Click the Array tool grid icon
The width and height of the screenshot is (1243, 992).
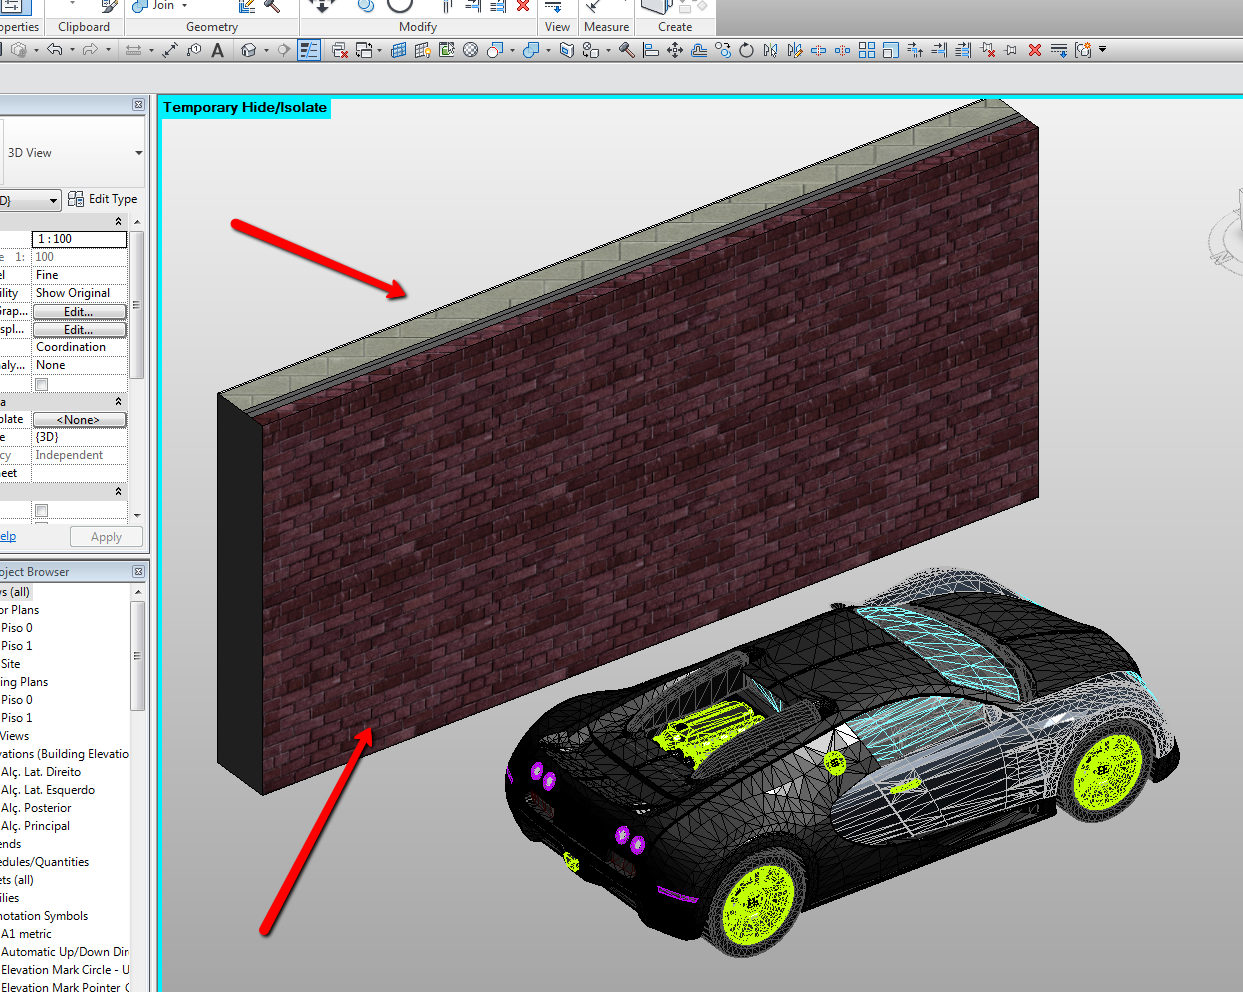(867, 50)
